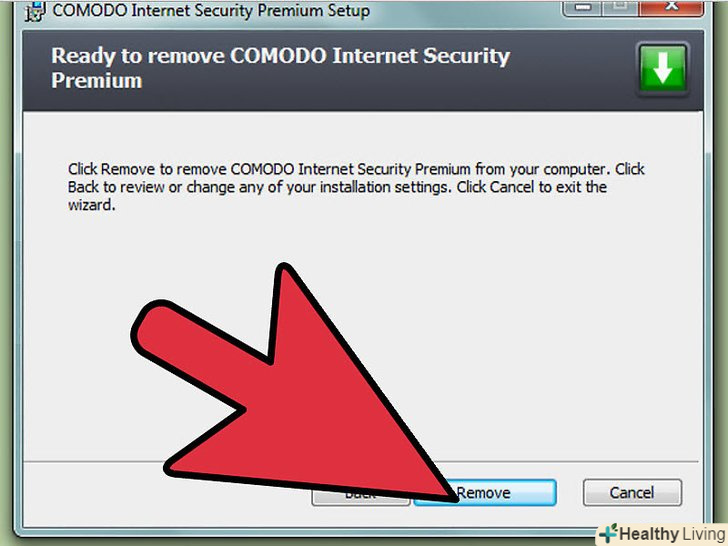Minimize the COMODO Setup window
728x546 pixels.
583,6
